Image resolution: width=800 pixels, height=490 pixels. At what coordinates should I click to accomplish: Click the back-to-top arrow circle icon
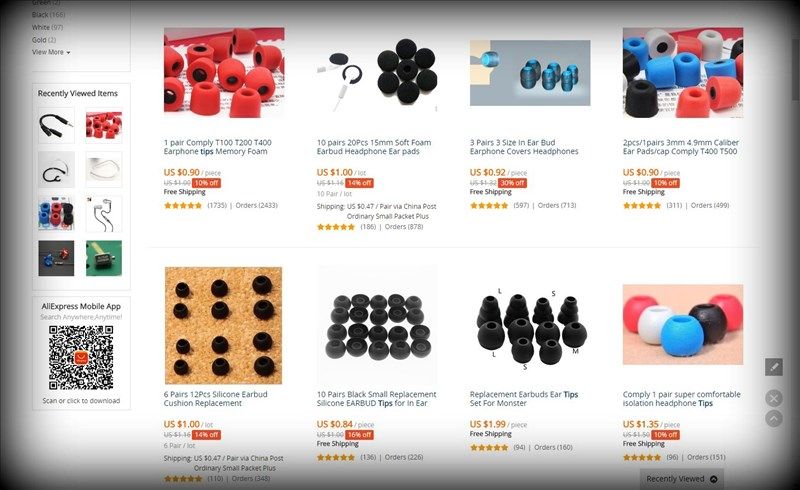tap(773, 419)
